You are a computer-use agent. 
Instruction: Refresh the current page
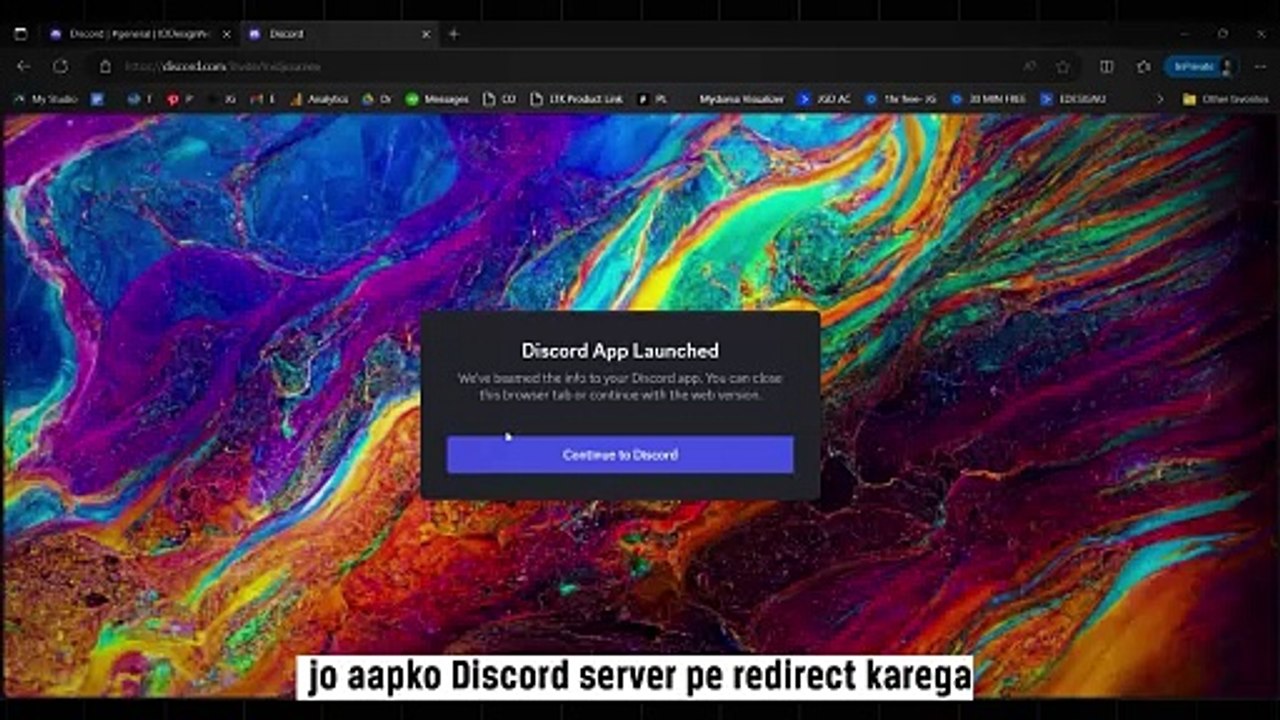[60, 67]
